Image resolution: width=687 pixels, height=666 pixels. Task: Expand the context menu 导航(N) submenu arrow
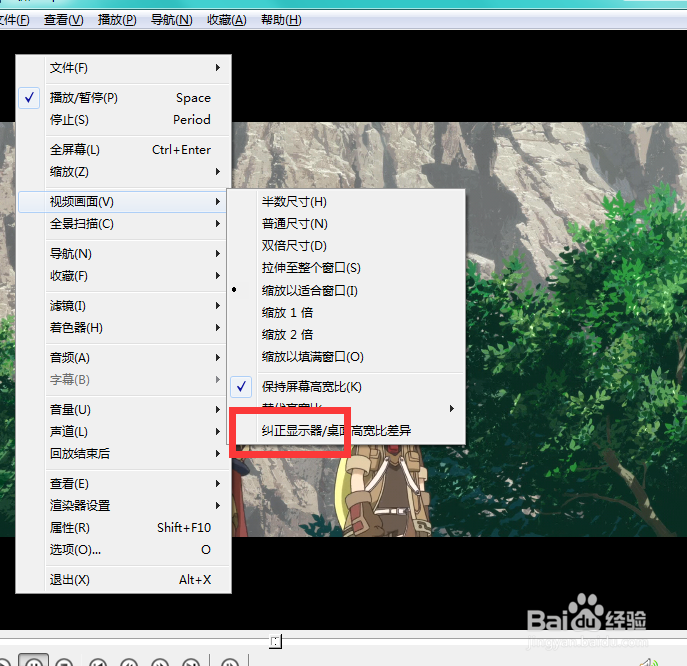point(218,254)
